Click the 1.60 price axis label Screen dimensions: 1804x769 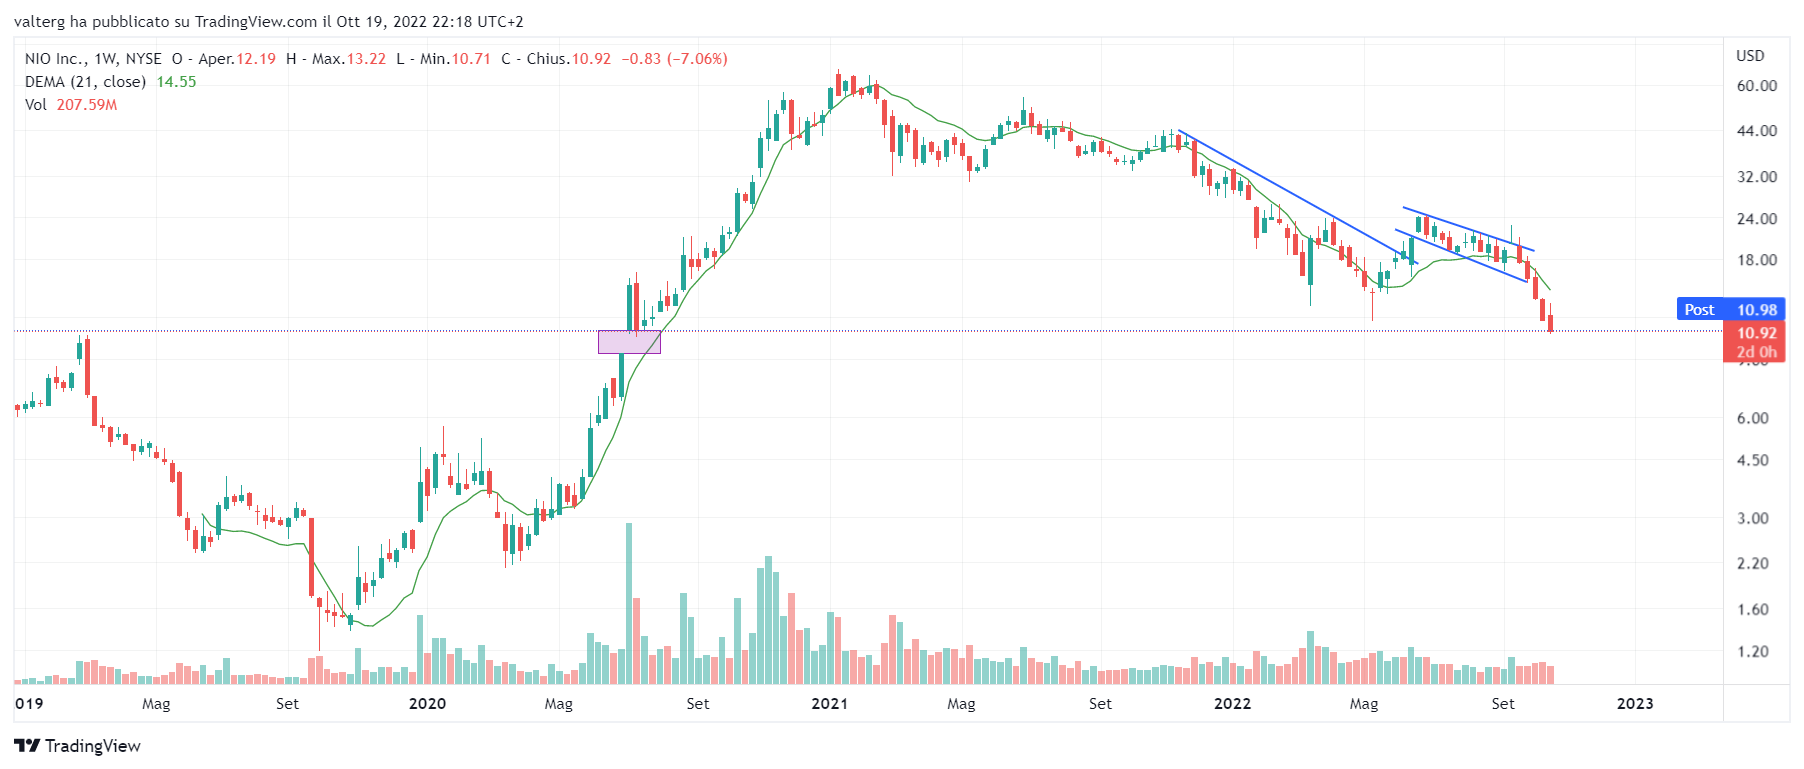[1753, 610]
